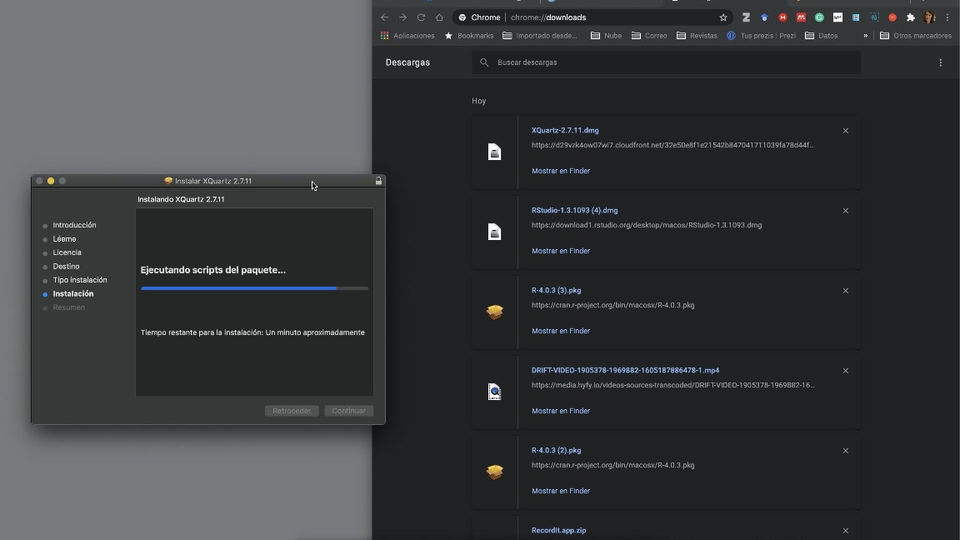Open the DRIFT-VIDEO mp4 link

pyautogui.click(x=625, y=370)
